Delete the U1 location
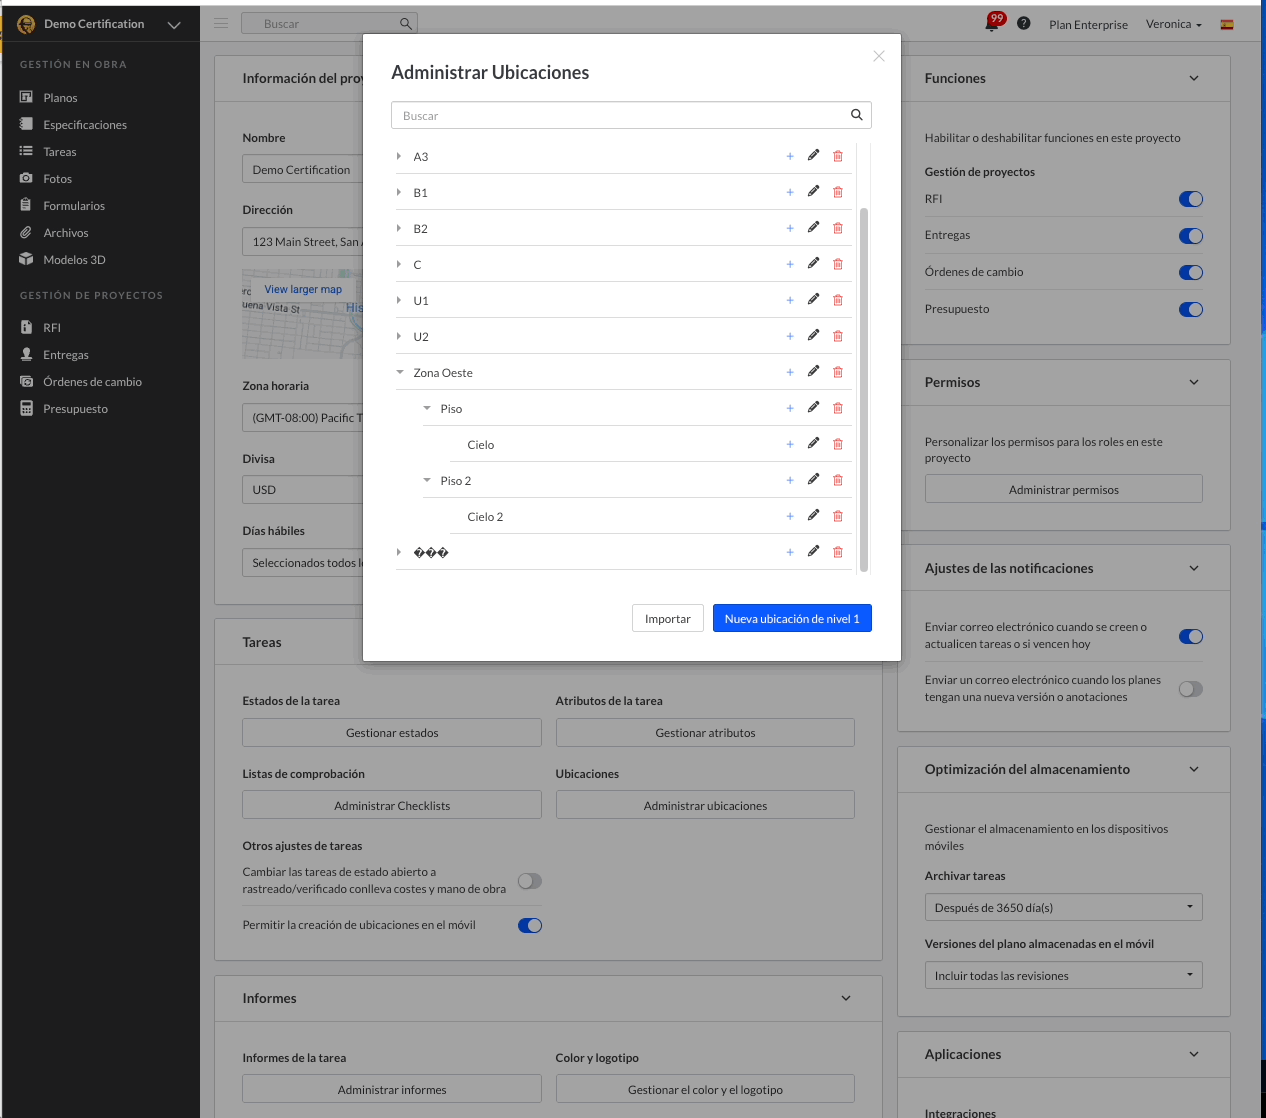The height and width of the screenshot is (1118, 1266). click(x=838, y=300)
